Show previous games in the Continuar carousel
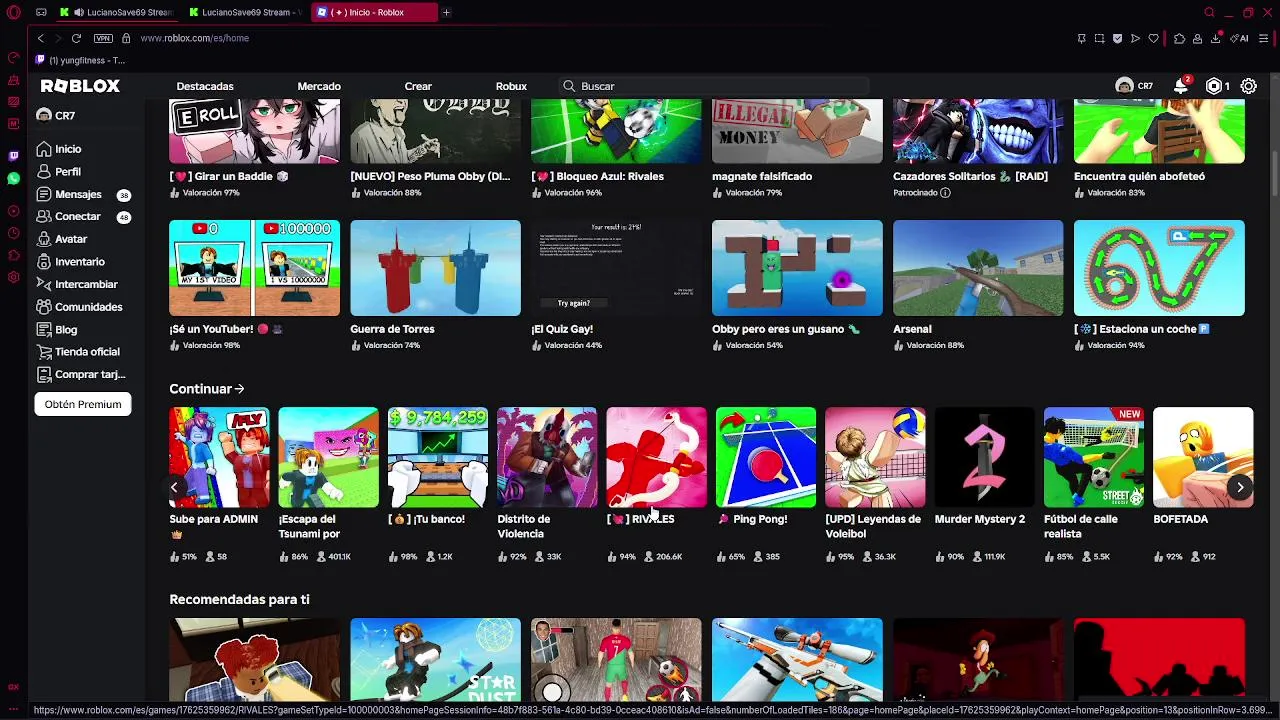This screenshot has width=1280, height=720. tap(174, 487)
